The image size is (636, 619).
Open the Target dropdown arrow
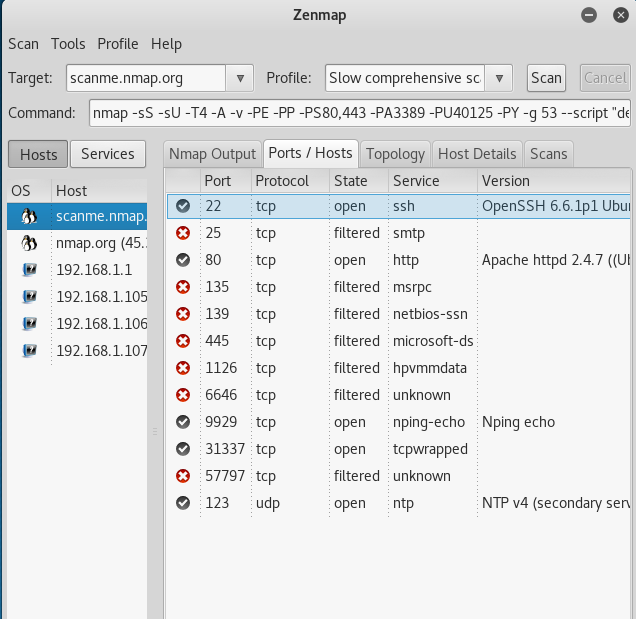tap(240, 78)
